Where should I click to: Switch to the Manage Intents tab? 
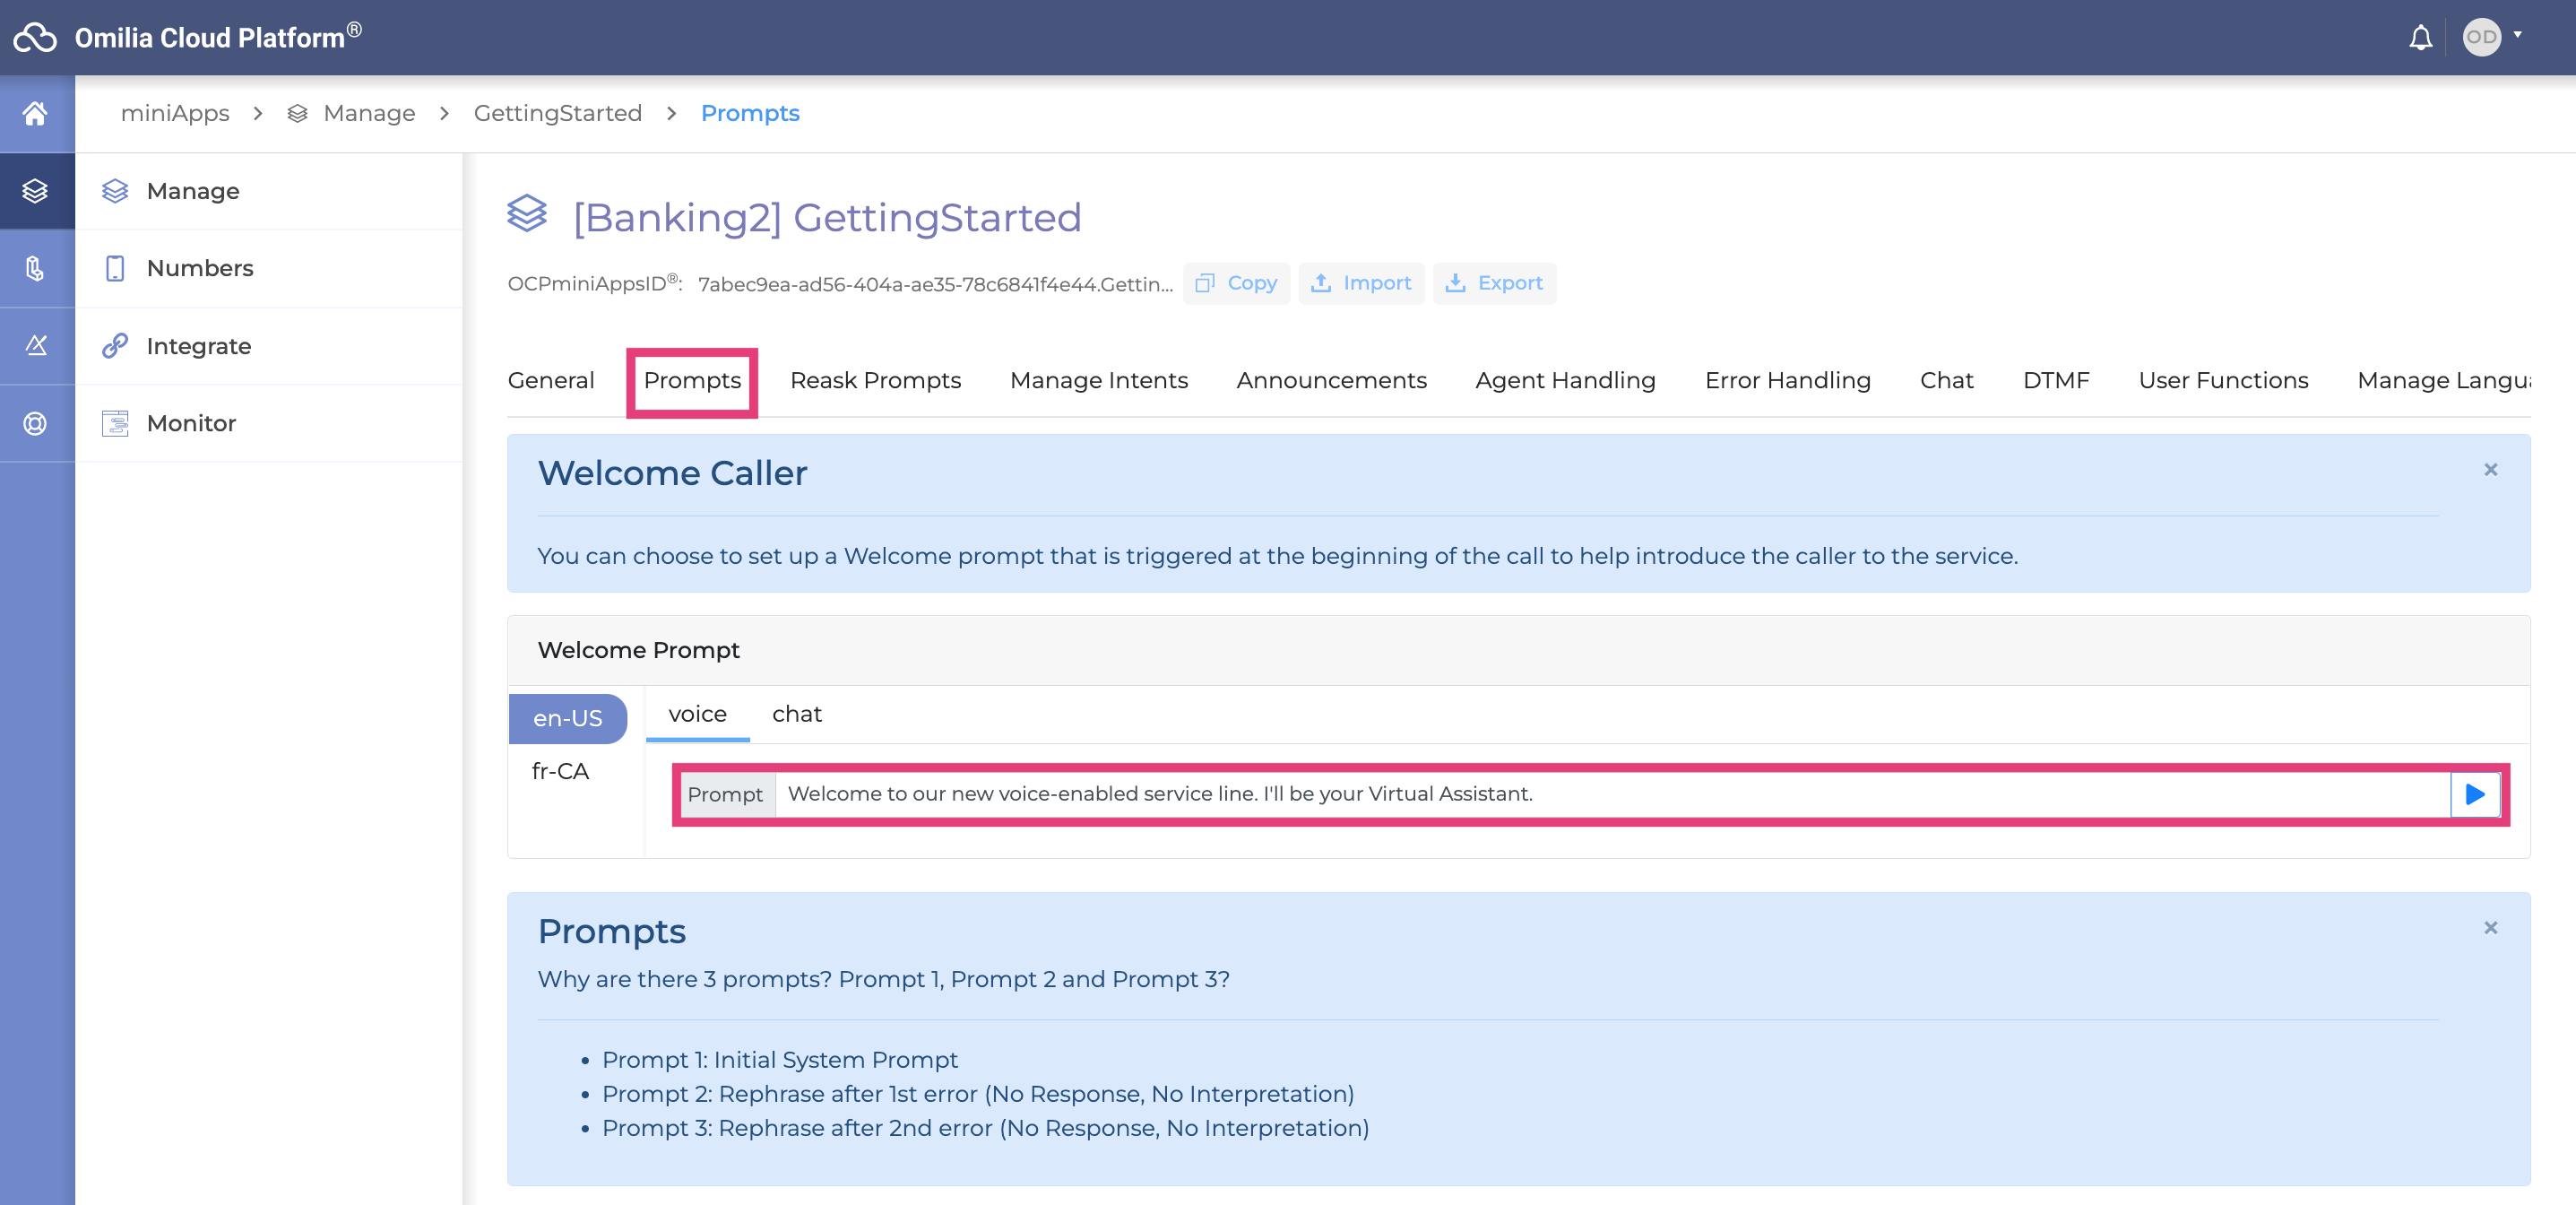[x=1099, y=380]
